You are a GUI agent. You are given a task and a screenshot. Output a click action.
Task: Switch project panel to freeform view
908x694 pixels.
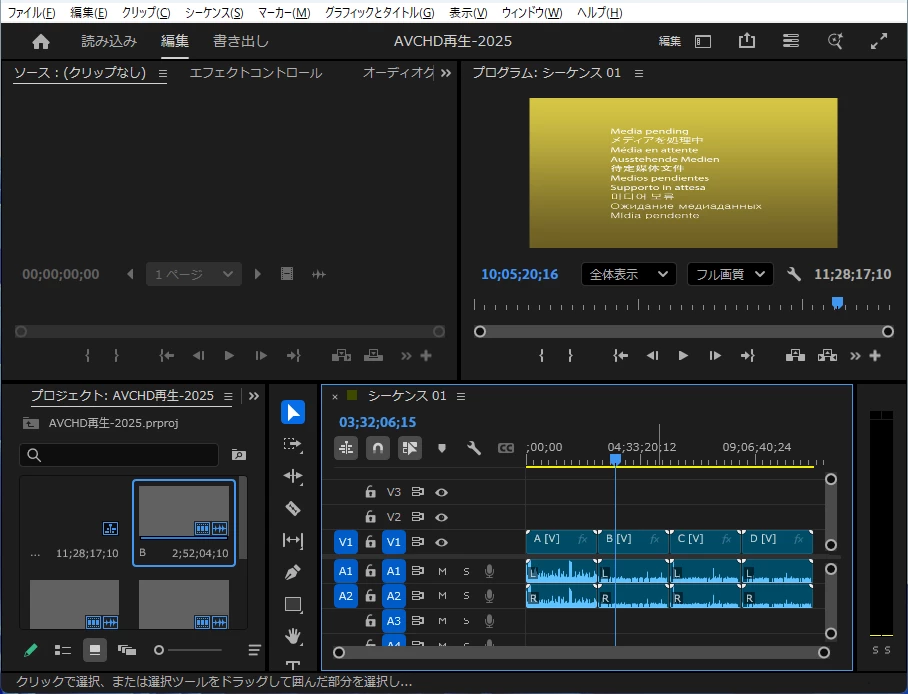(x=126, y=650)
